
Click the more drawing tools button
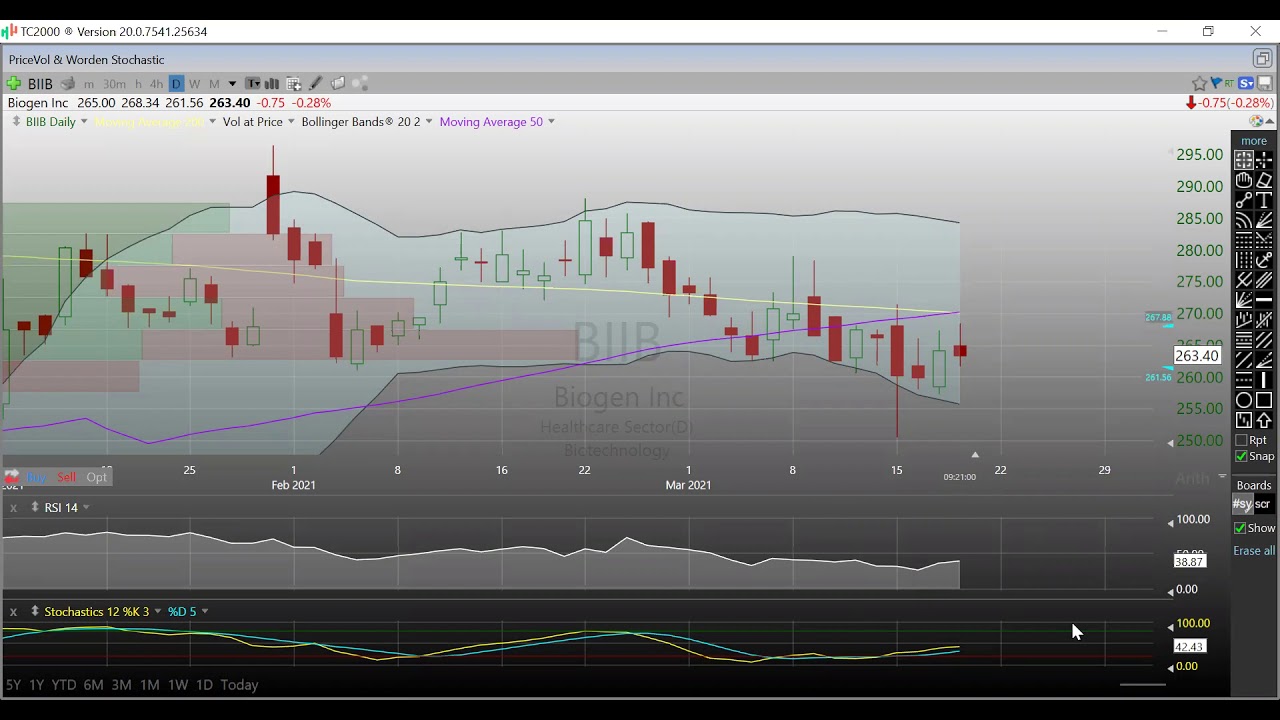pos(1254,141)
